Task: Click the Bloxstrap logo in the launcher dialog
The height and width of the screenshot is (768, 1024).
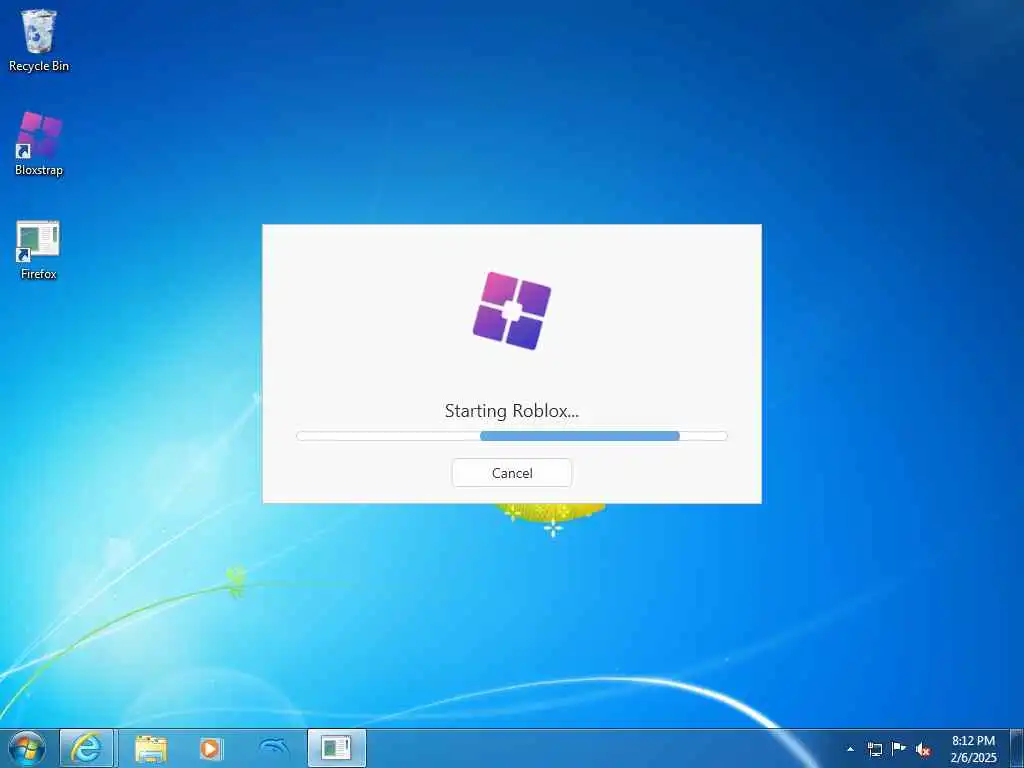Action: pos(512,311)
